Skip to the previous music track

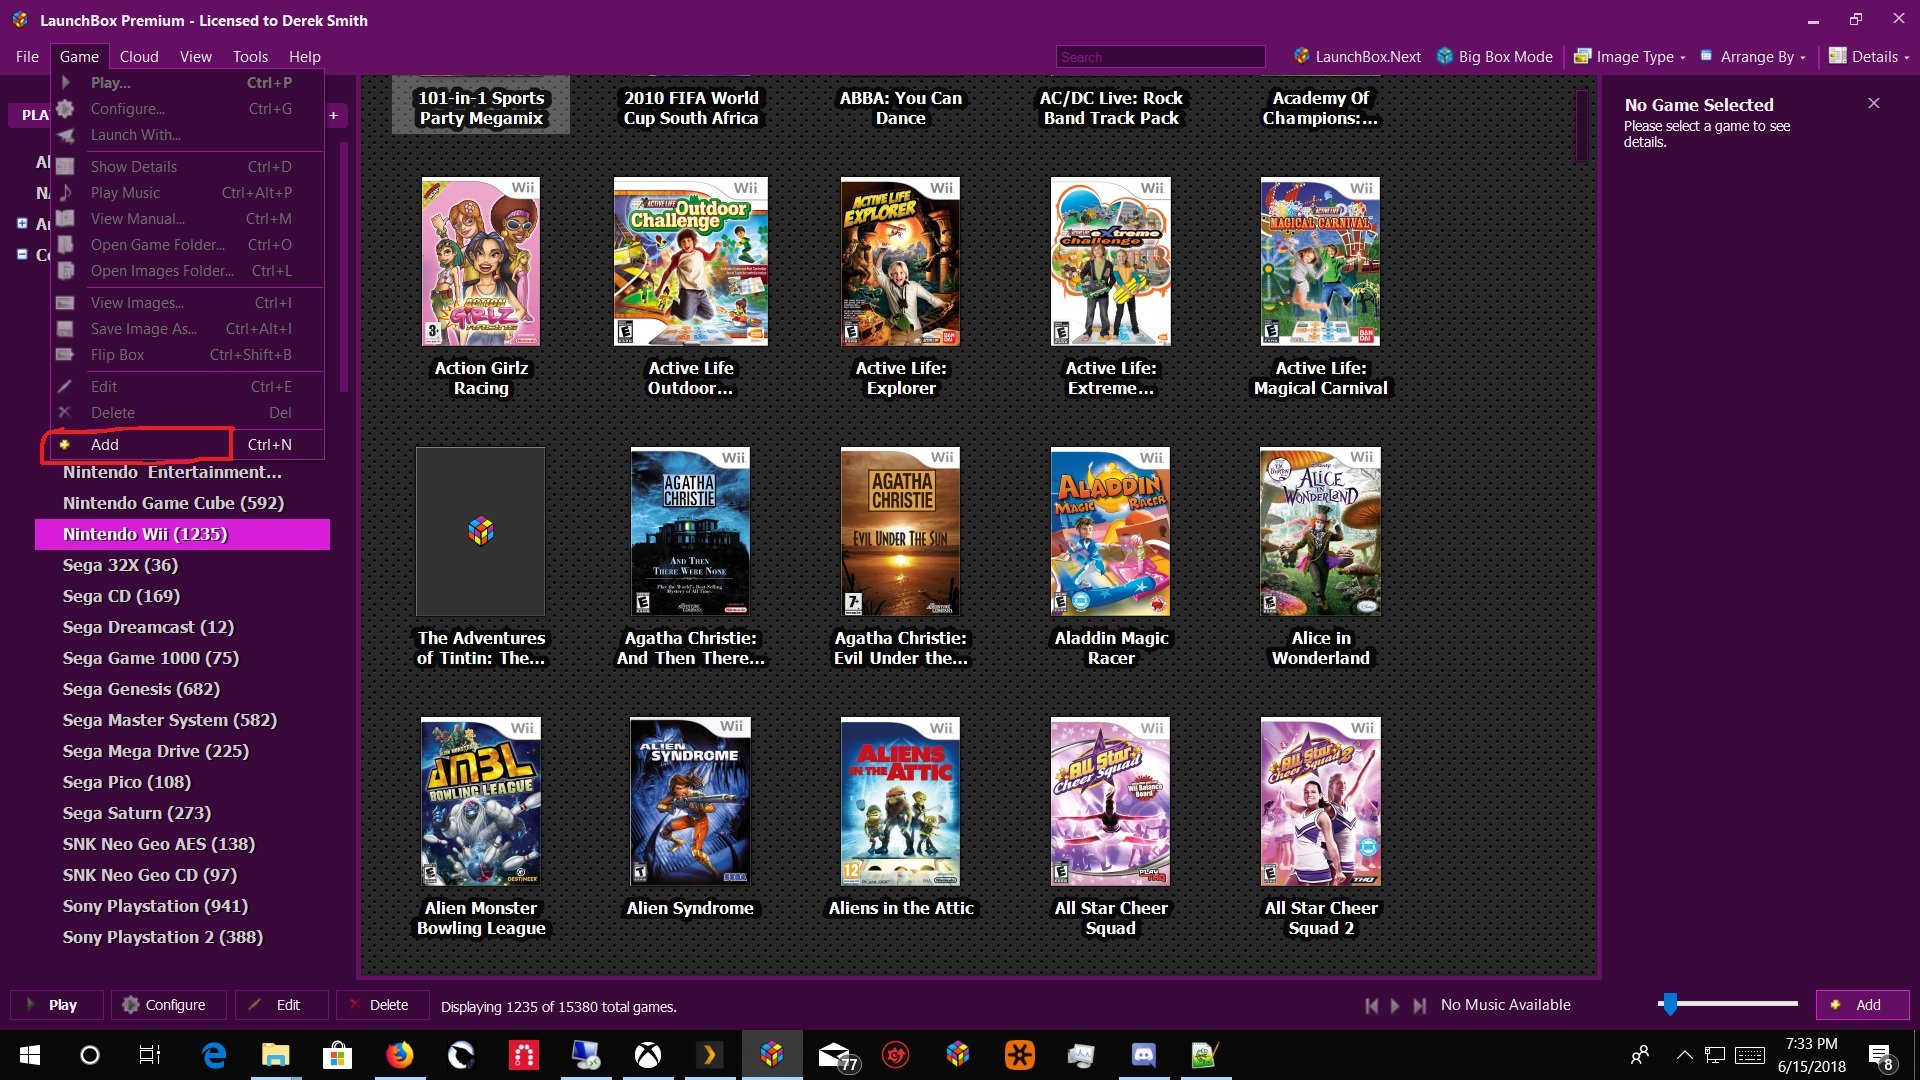pos(1372,1006)
